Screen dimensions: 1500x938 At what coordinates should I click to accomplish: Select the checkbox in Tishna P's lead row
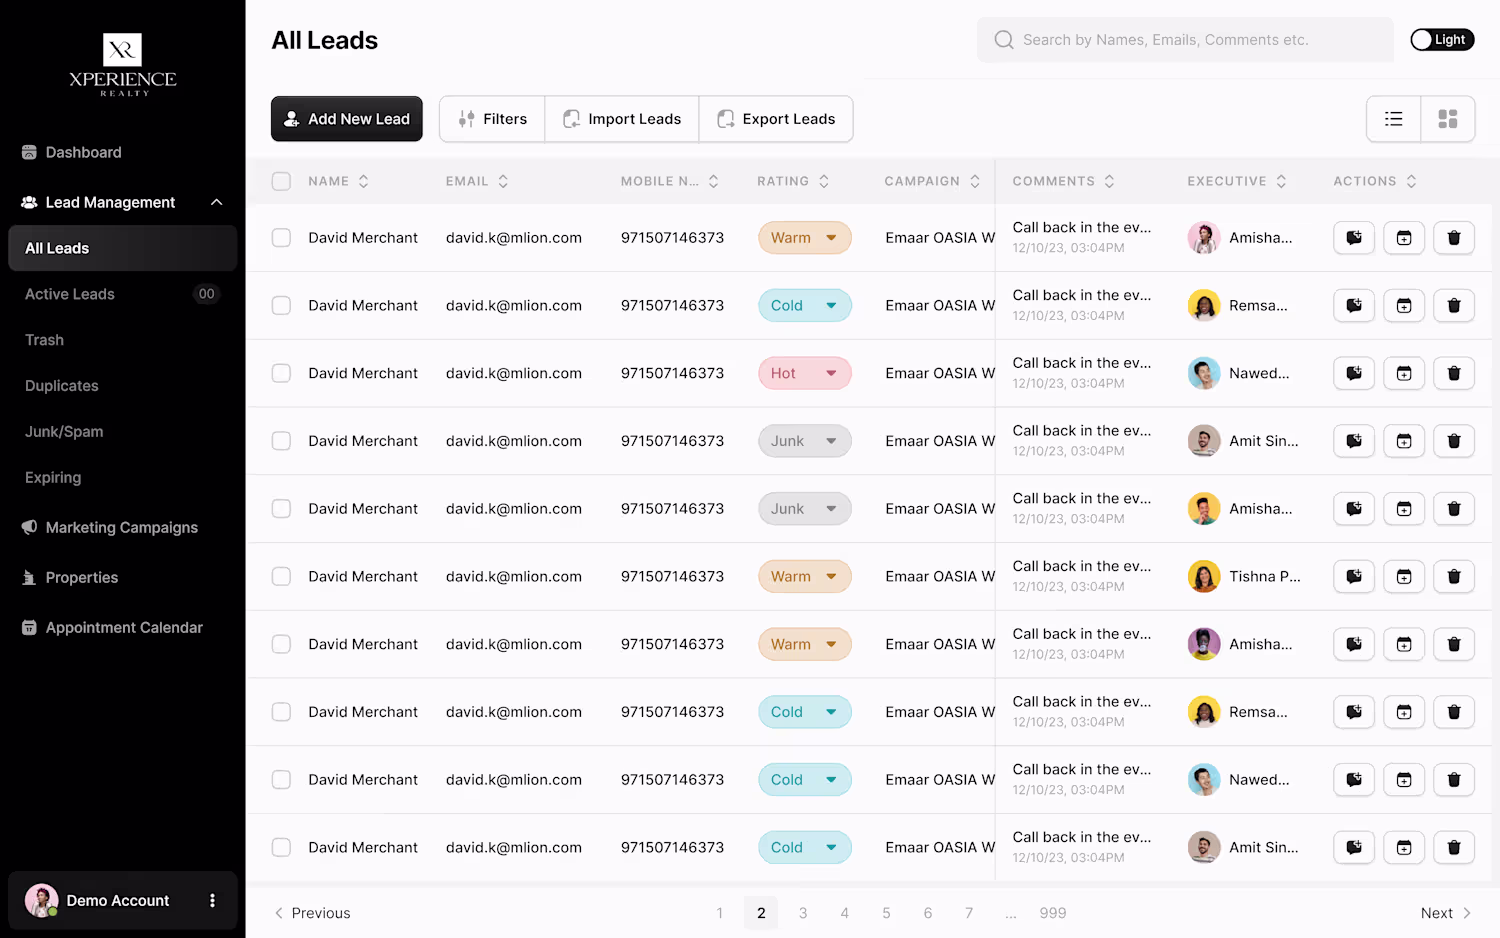point(281,576)
